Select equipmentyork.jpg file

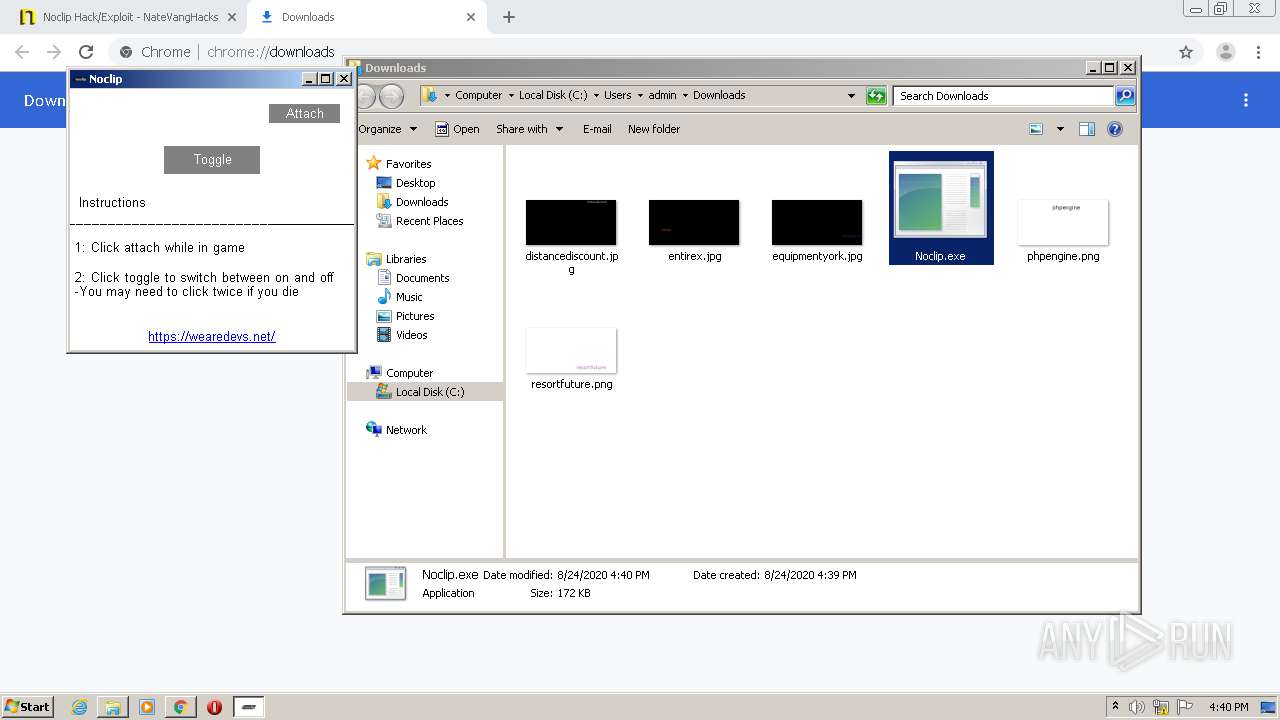(x=817, y=231)
